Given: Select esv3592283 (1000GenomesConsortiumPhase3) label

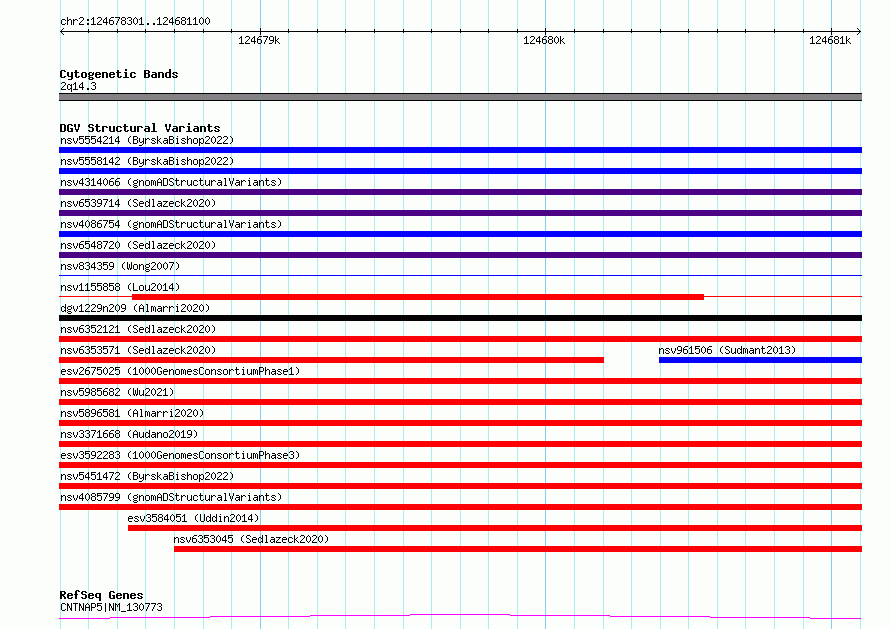Looking at the screenshot, I should (x=180, y=455).
